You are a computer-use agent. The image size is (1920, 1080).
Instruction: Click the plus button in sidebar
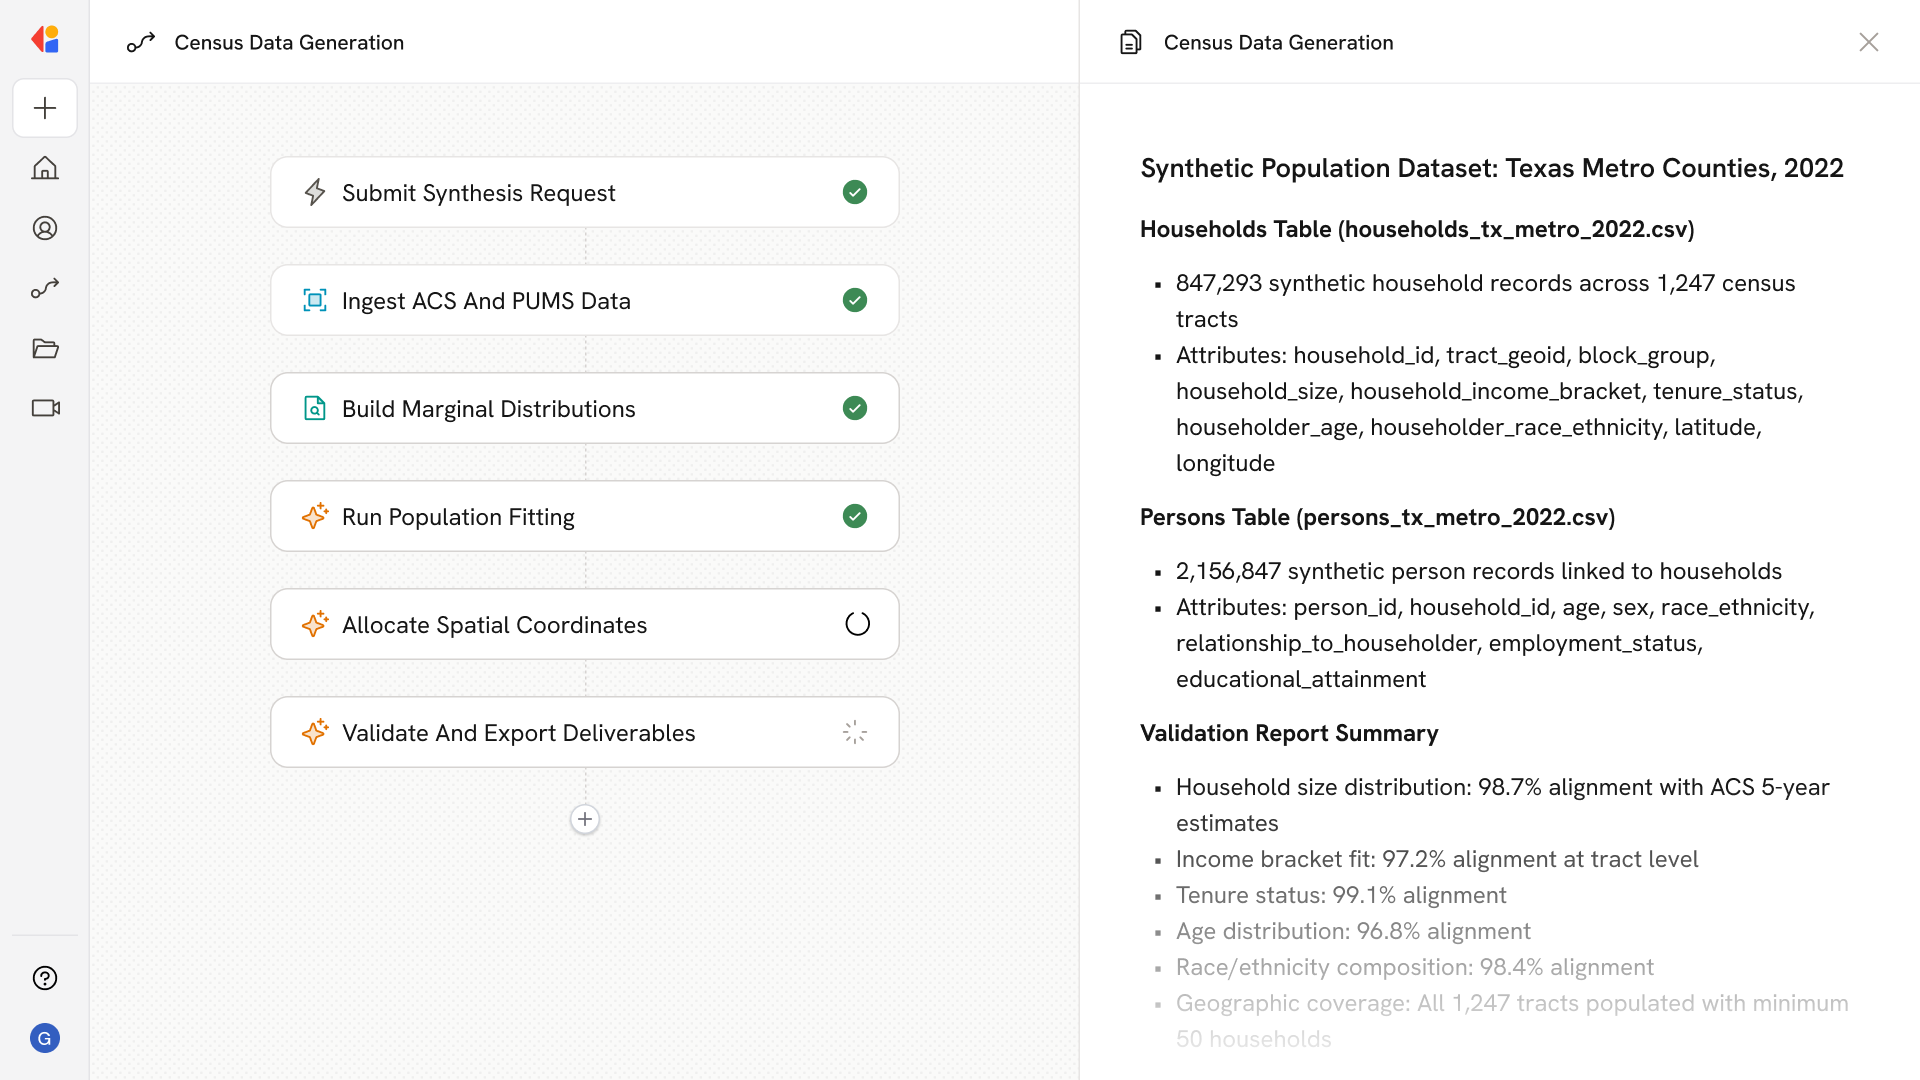tap(45, 108)
